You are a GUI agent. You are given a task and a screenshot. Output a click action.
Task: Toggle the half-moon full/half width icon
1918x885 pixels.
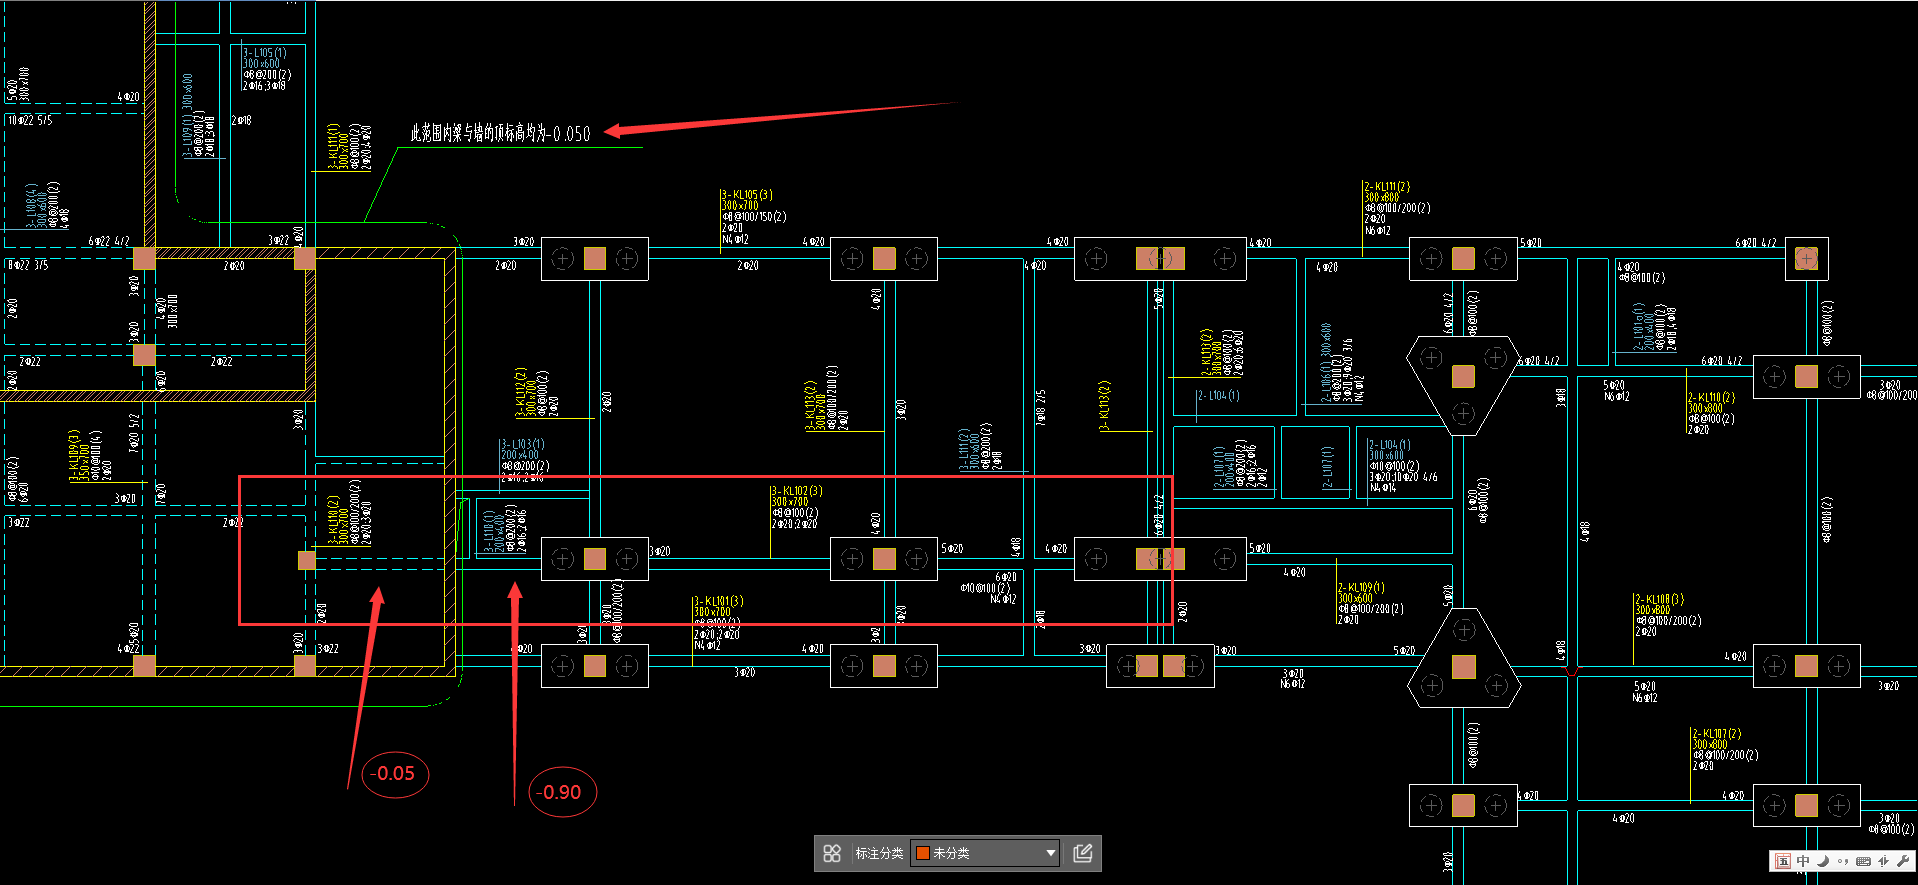pyautogui.click(x=1823, y=861)
